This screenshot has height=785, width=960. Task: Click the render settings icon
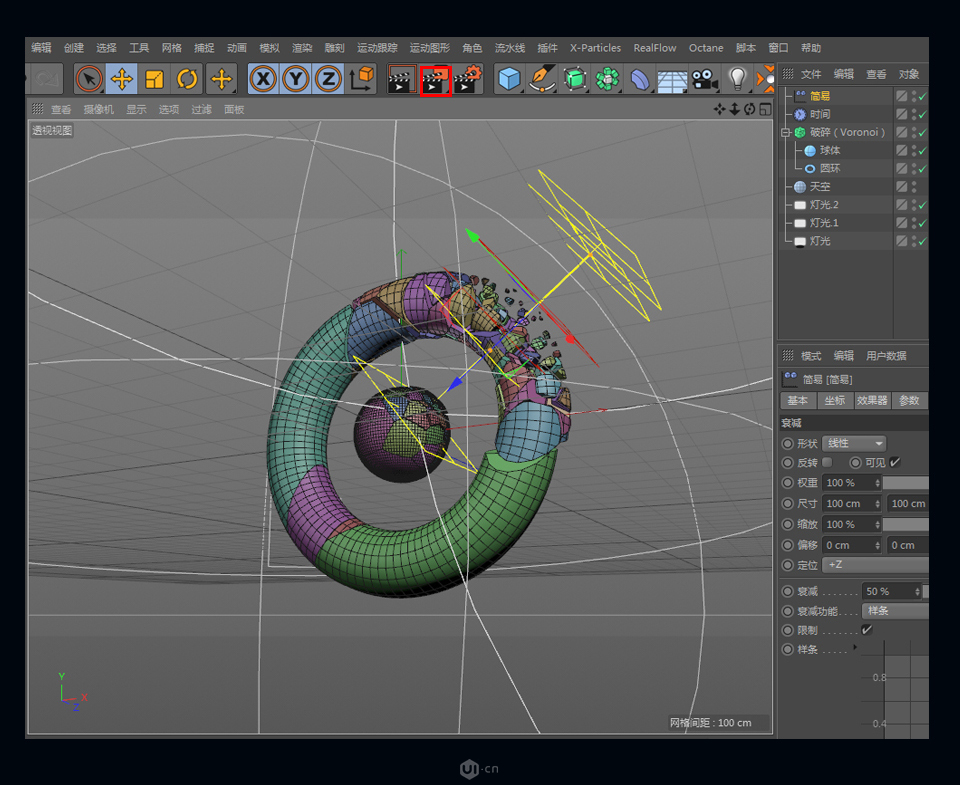click(466, 77)
